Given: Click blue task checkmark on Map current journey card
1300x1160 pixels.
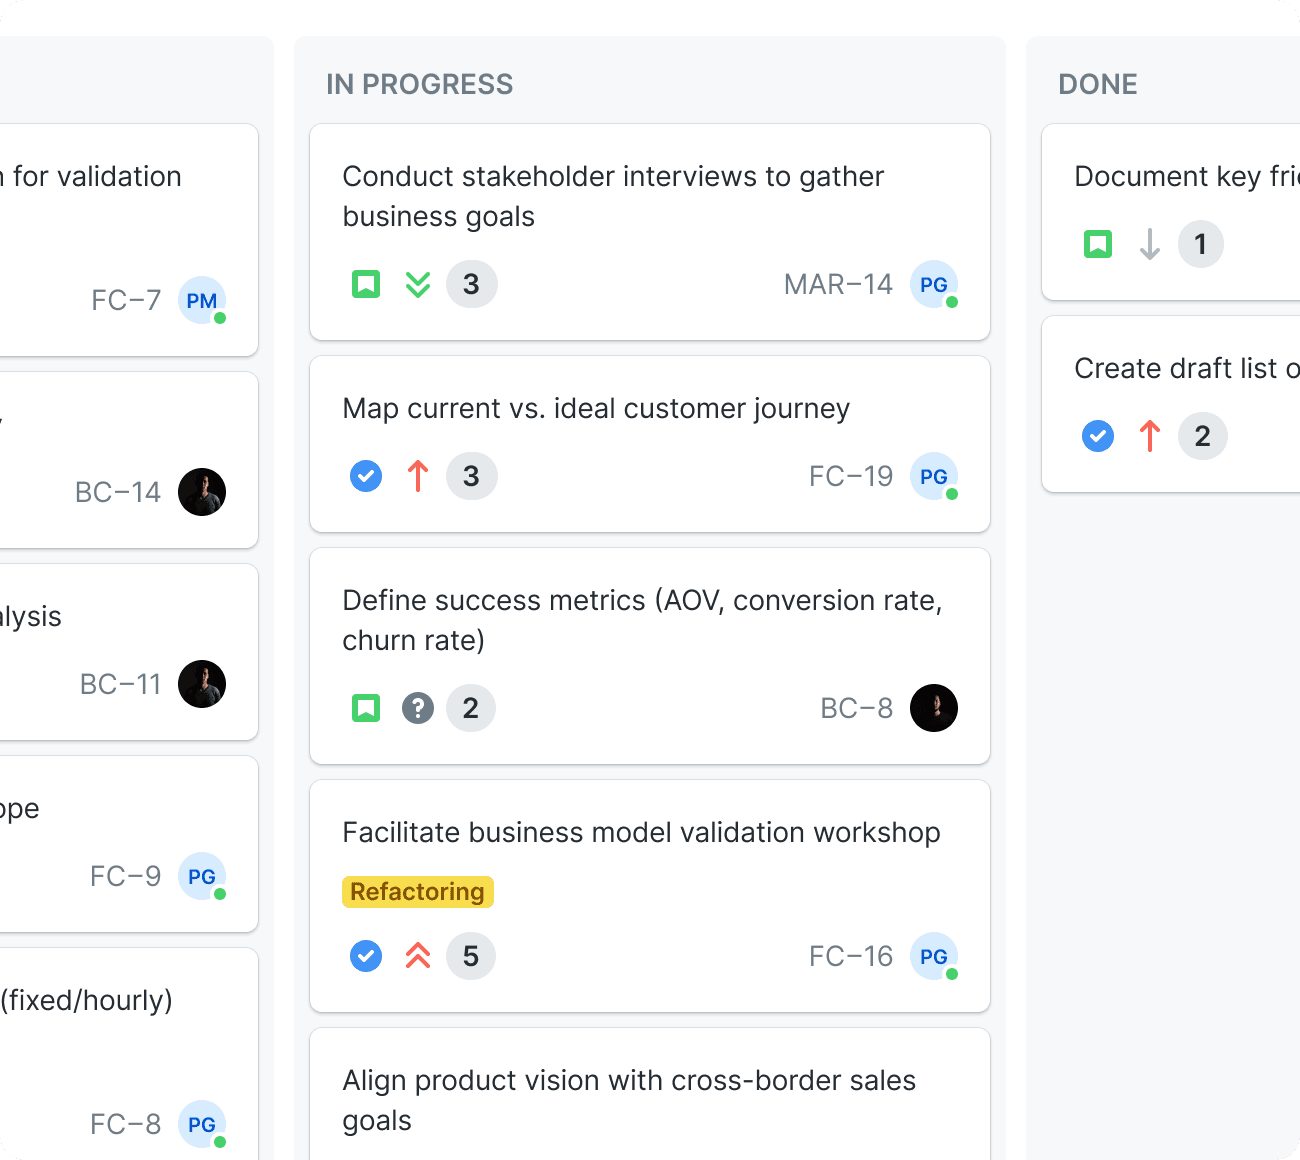Looking at the screenshot, I should [366, 476].
